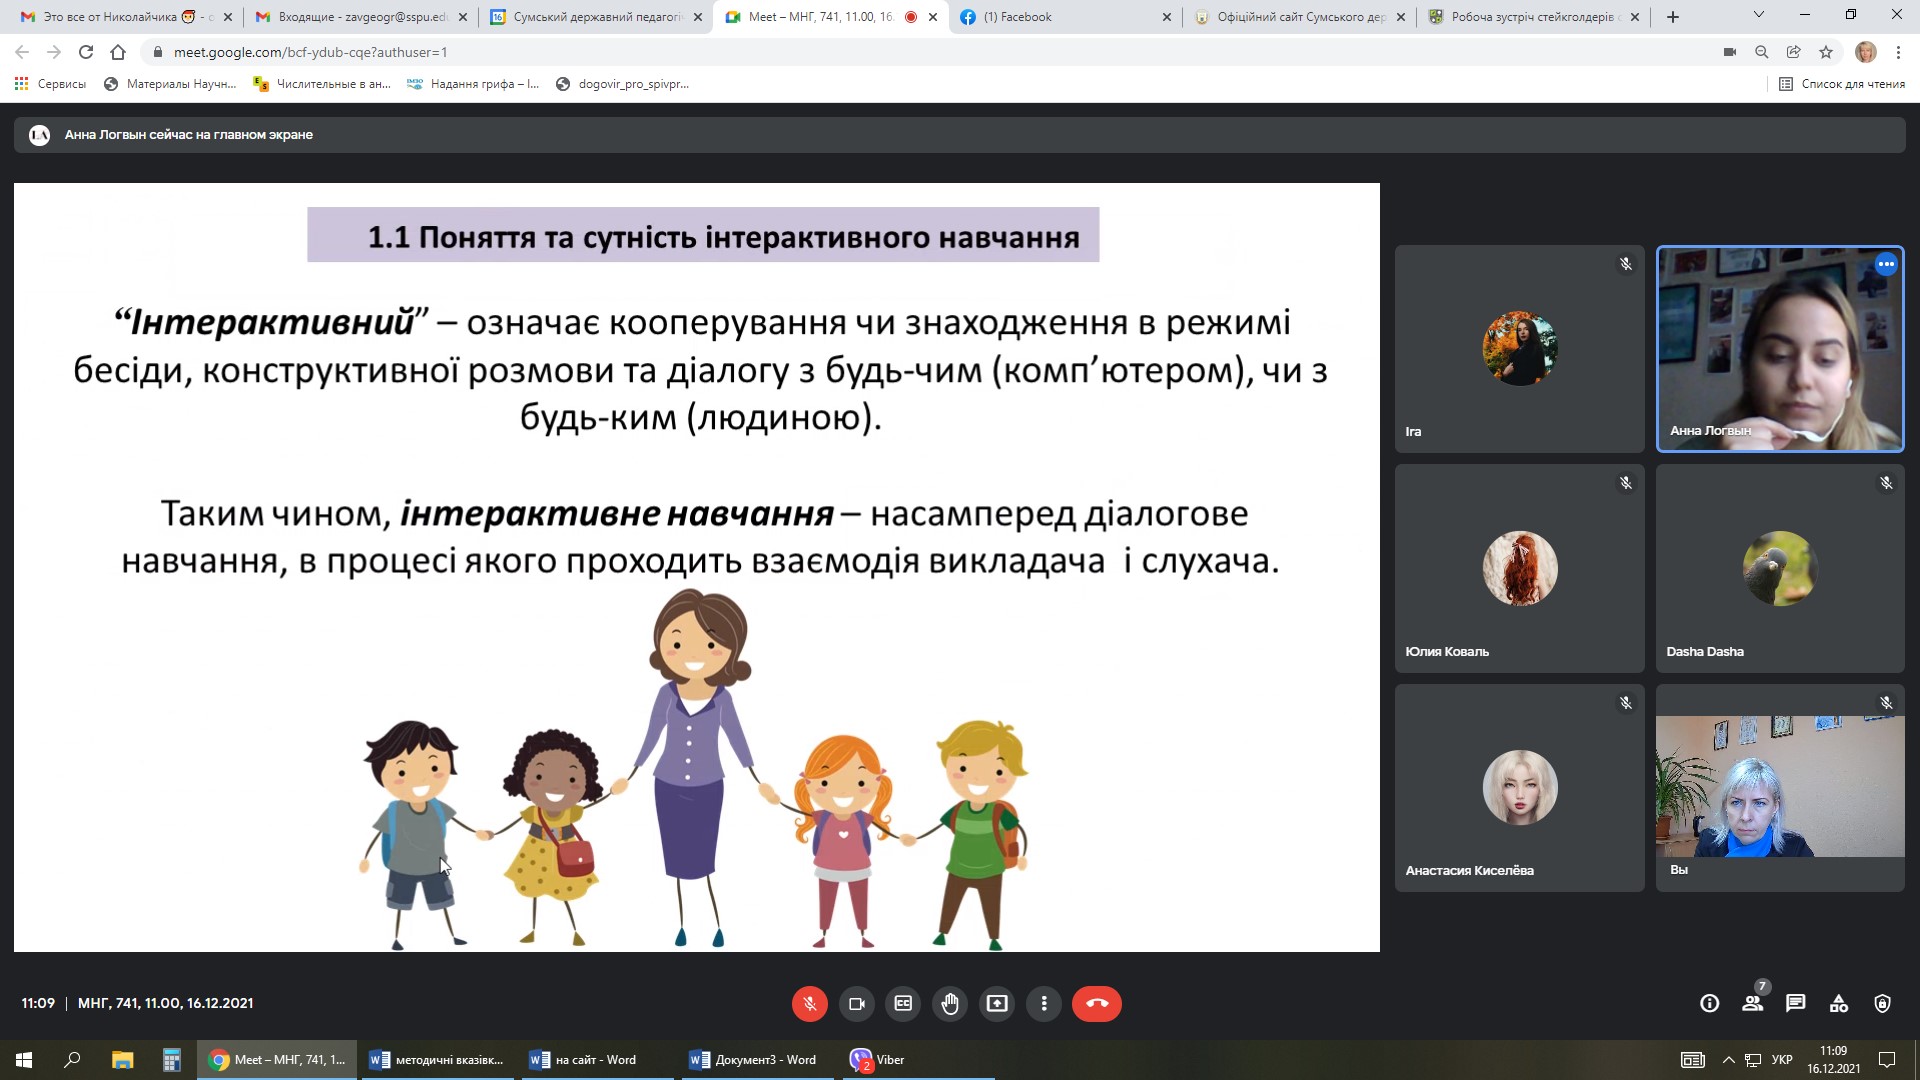The width and height of the screenshot is (1920, 1080).
Task: Raise hand in the meeting
Action: point(950,1003)
